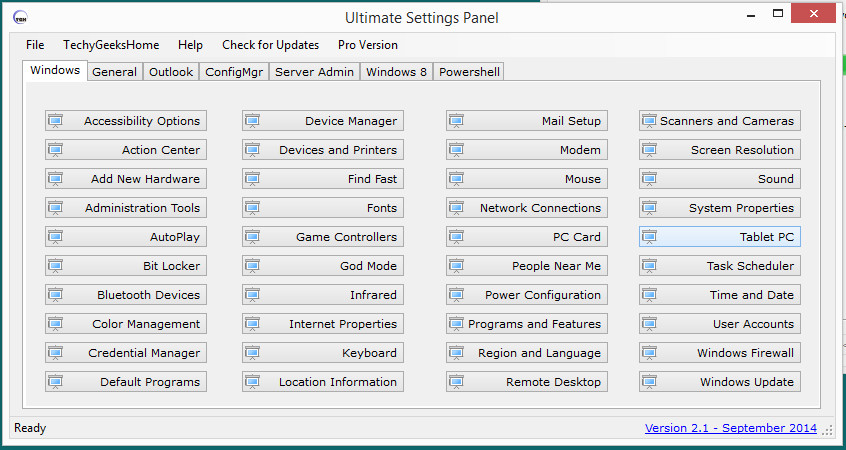Screen dimensions: 846x450
Task: Open Mouse settings
Action: (x=527, y=179)
